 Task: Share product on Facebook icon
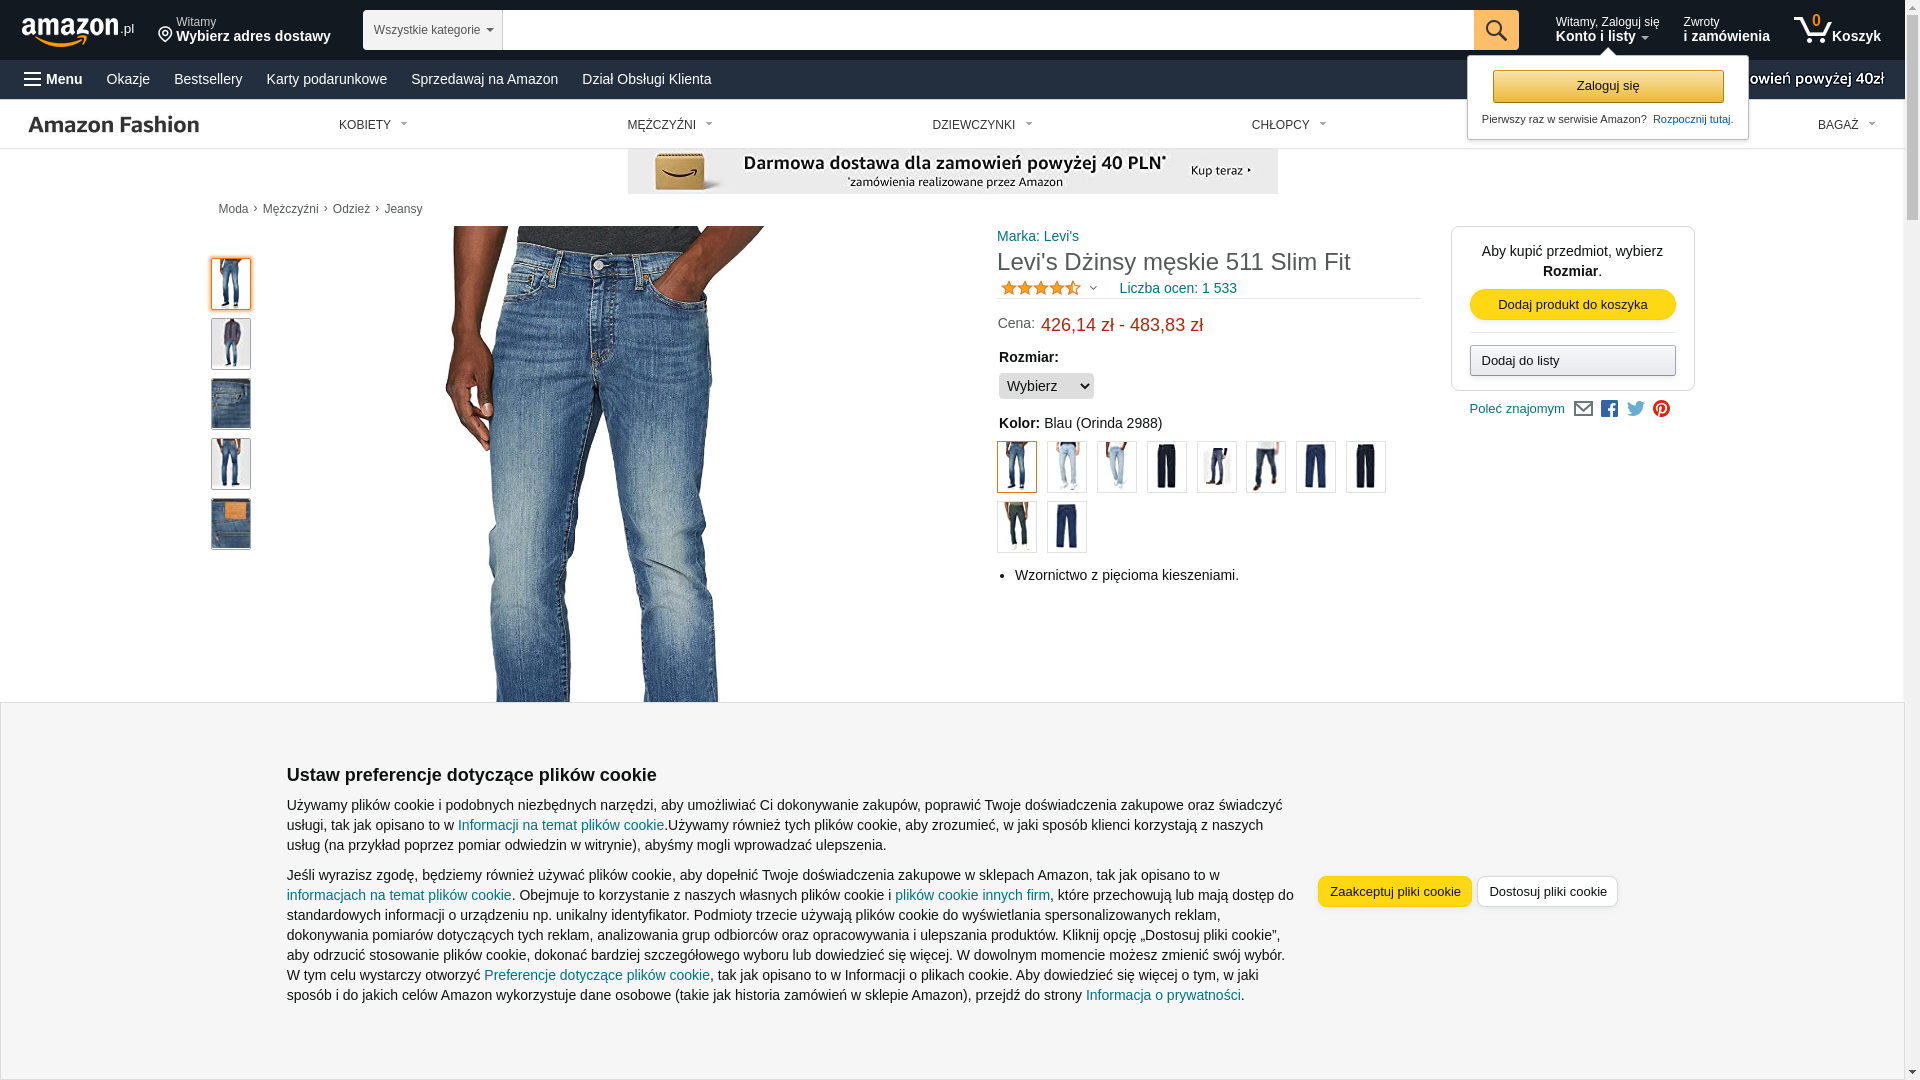(1609, 409)
